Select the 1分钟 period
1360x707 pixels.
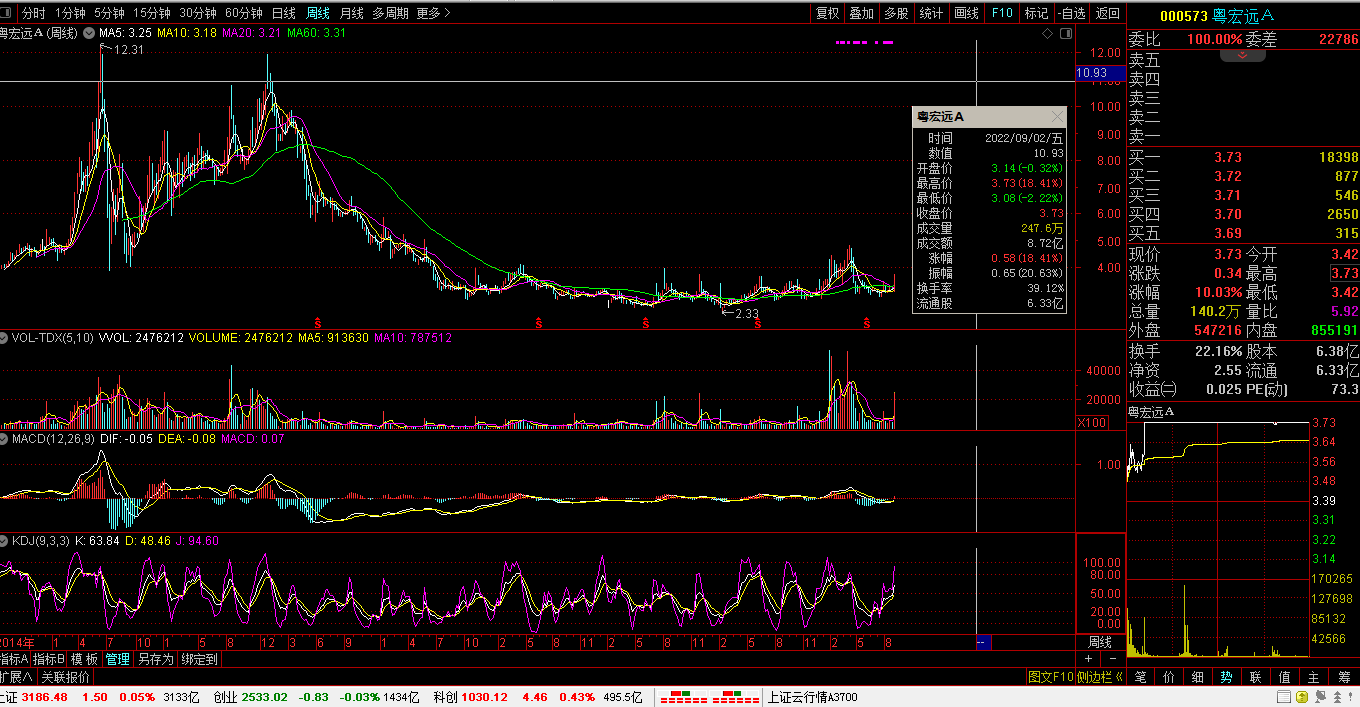pyautogui.click(x=70, y=13)
